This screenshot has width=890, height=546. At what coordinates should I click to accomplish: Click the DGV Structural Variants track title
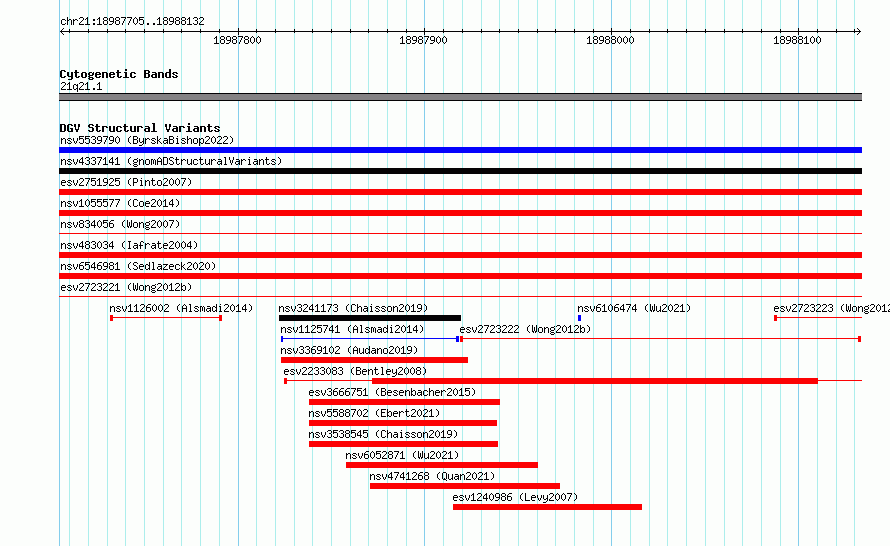140,128
